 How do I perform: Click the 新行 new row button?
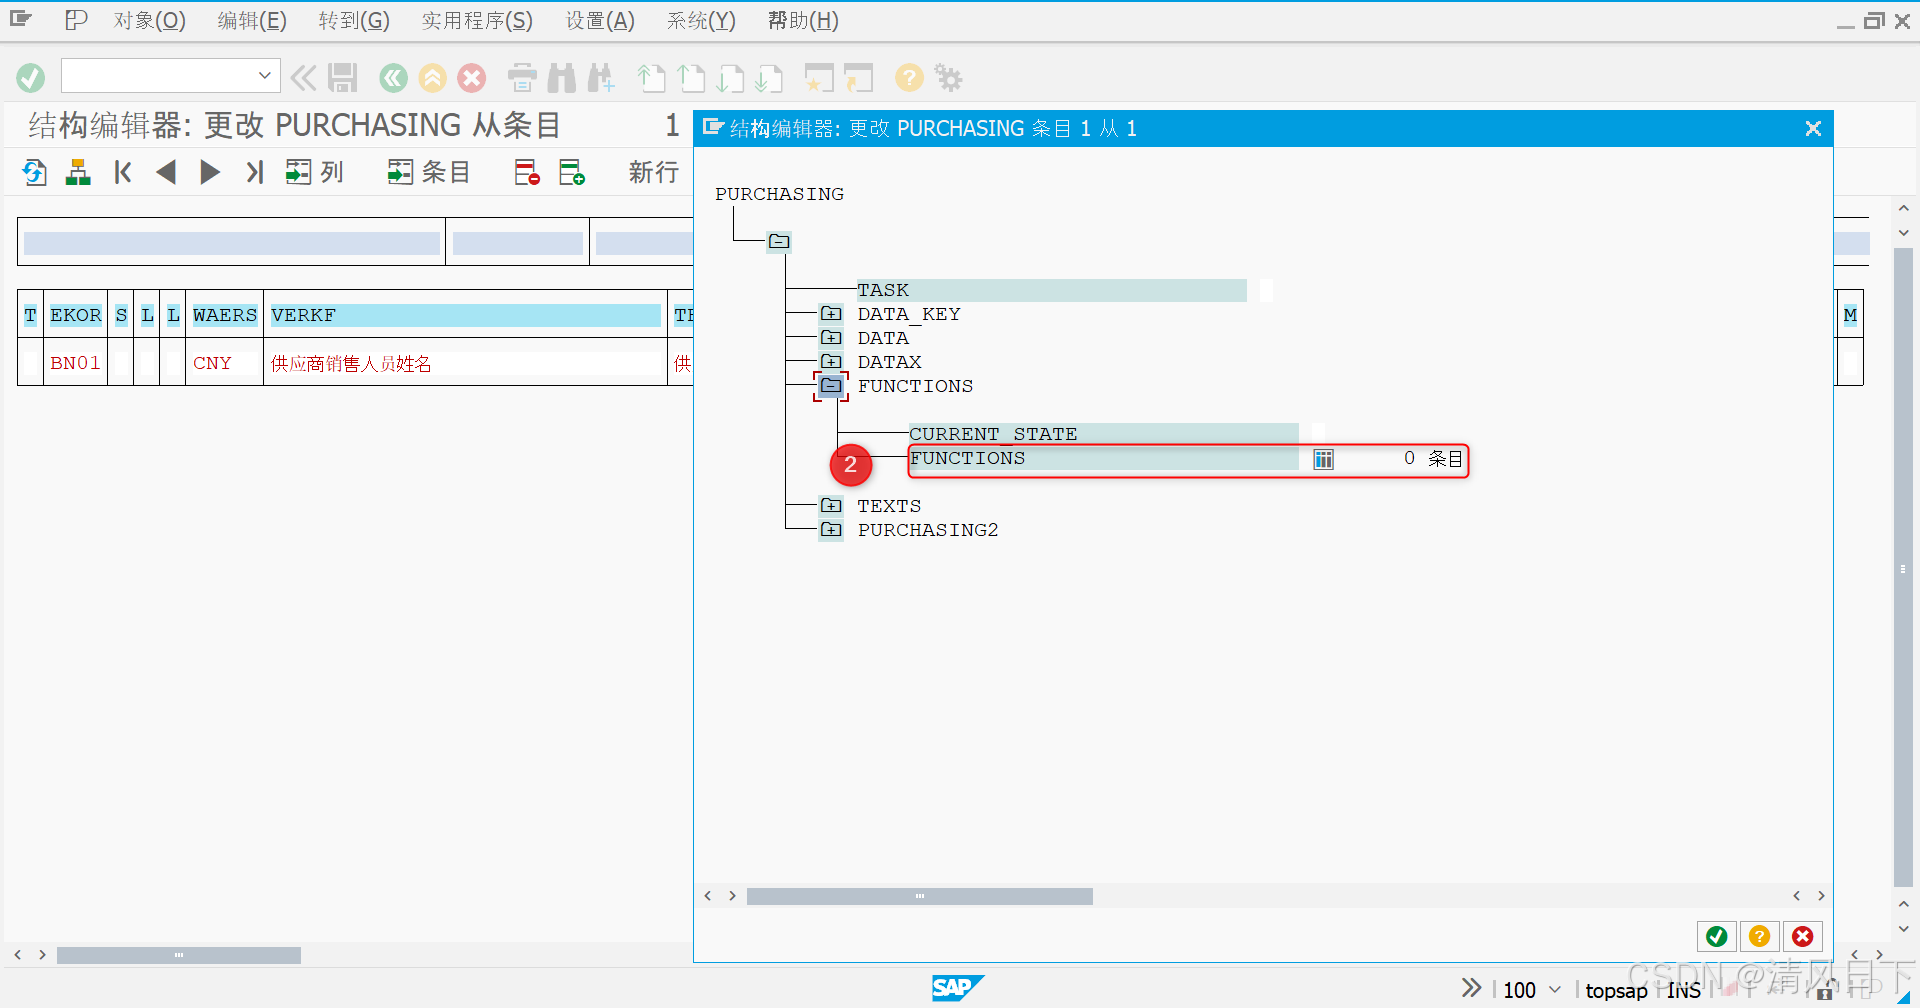click(x=654, y=172)
